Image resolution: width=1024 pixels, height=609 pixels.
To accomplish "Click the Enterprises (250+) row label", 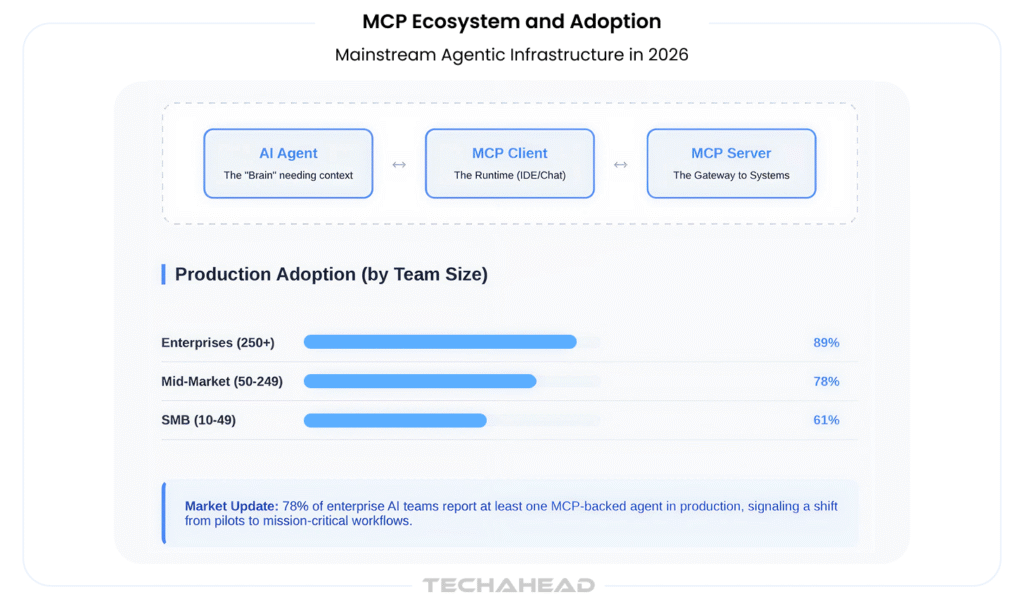I will (217, 343).
